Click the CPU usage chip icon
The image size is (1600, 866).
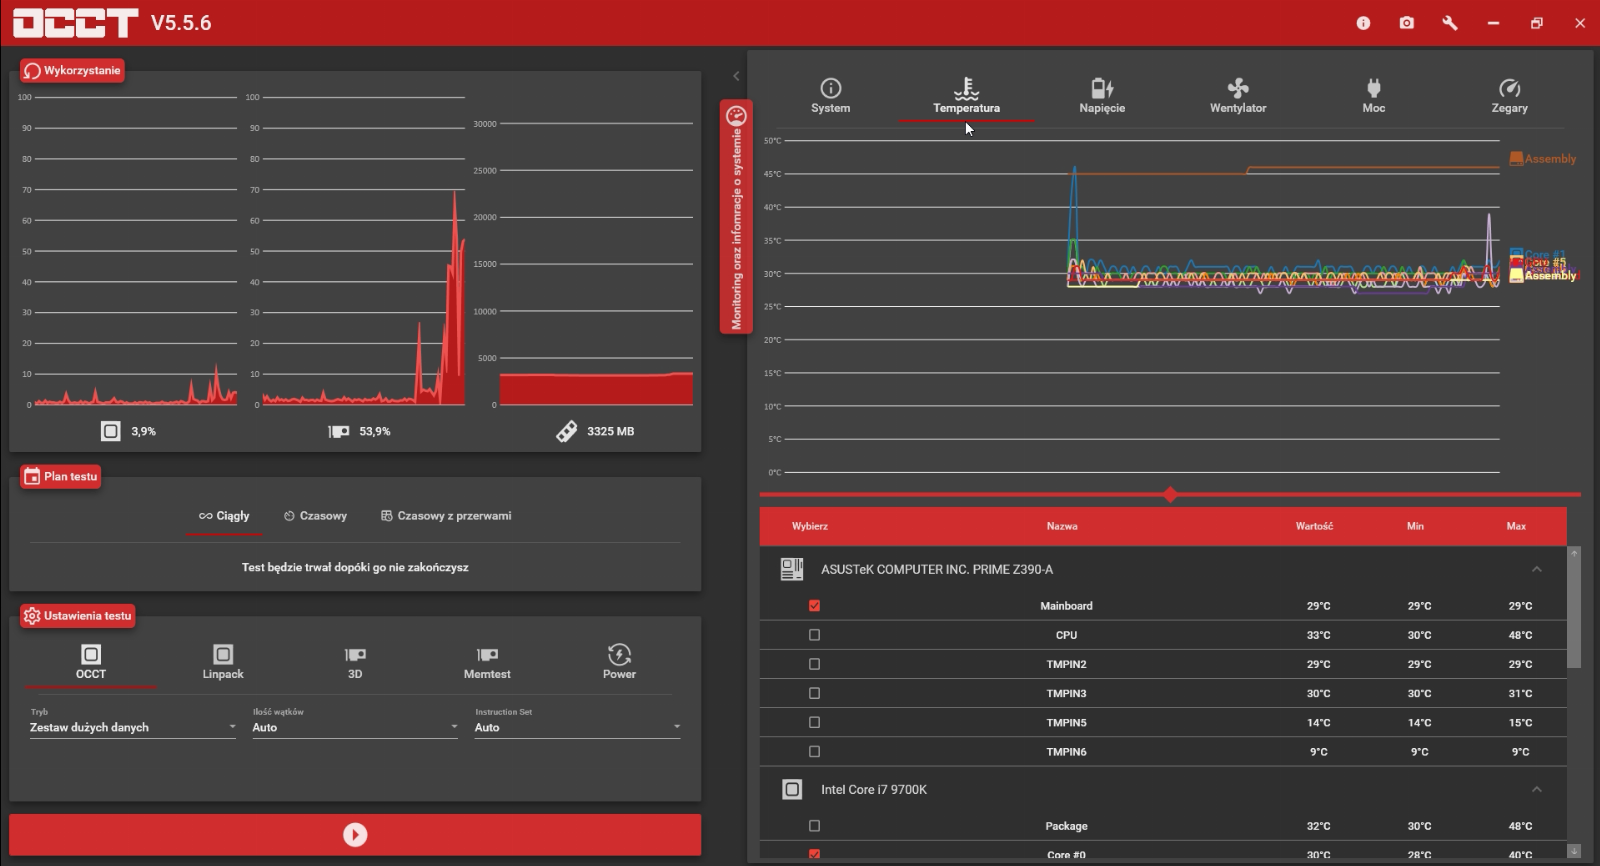point(111,431)
